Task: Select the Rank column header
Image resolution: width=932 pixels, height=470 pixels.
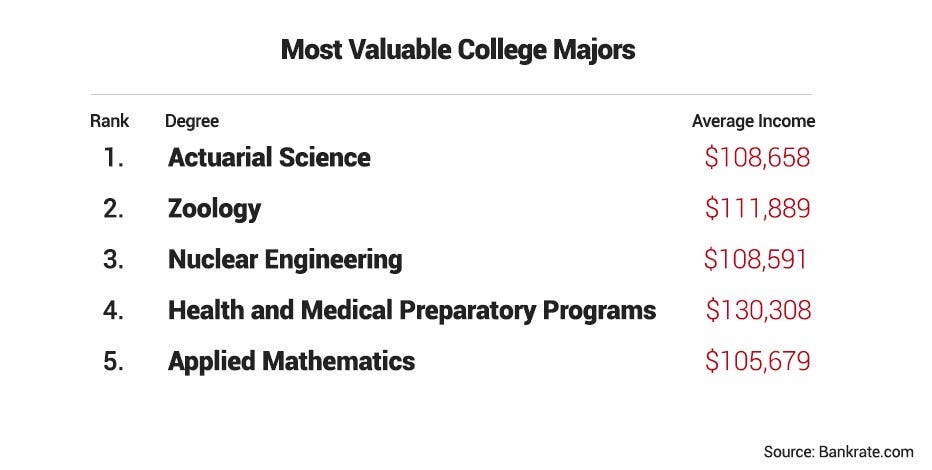Action: tap(109, 121)
